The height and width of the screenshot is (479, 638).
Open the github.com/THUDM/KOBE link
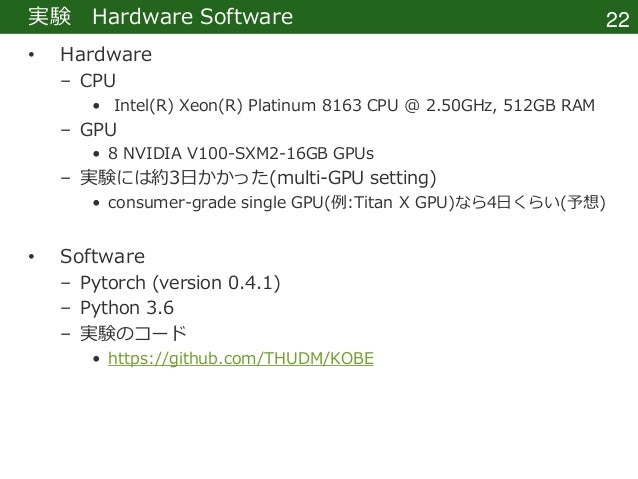point(240,359)
